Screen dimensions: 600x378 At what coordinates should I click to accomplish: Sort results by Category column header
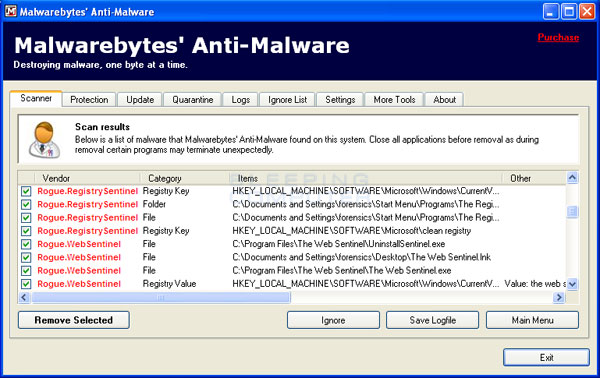click(x=184, y=178)
